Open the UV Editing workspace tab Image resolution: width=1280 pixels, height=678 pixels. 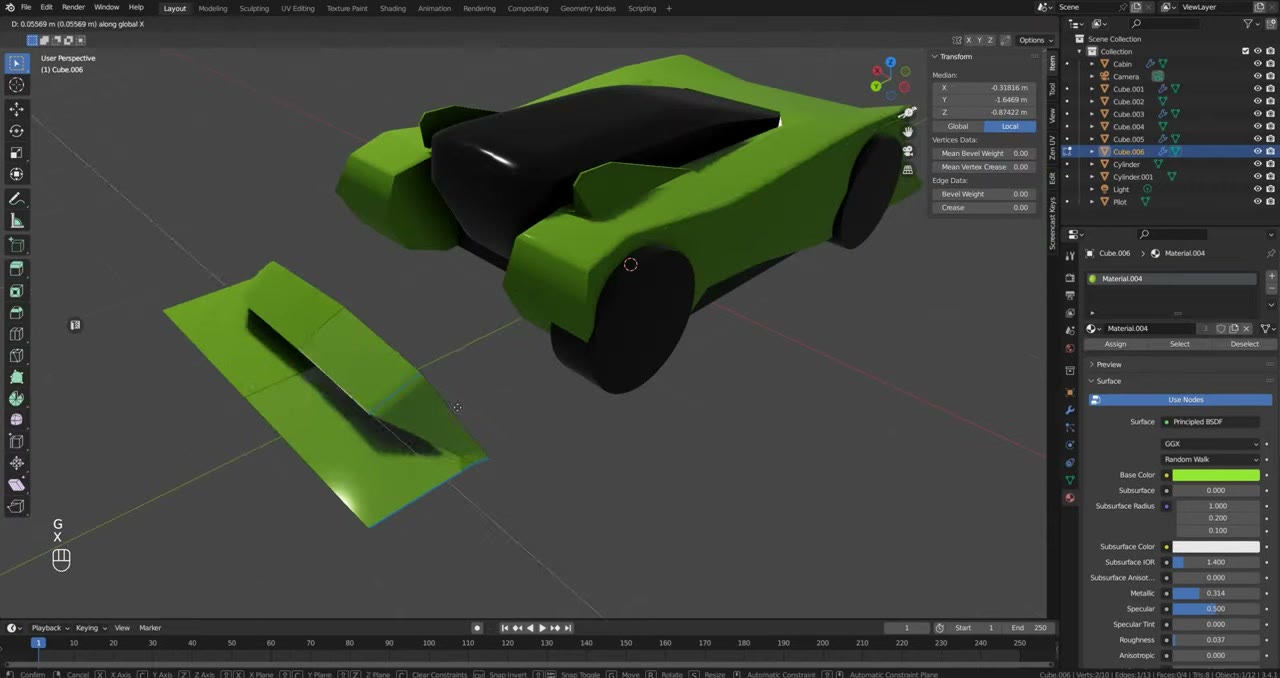[298, 8]
